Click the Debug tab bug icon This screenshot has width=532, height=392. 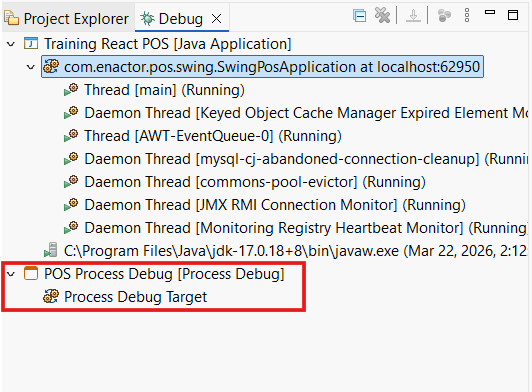click(148, 19)
